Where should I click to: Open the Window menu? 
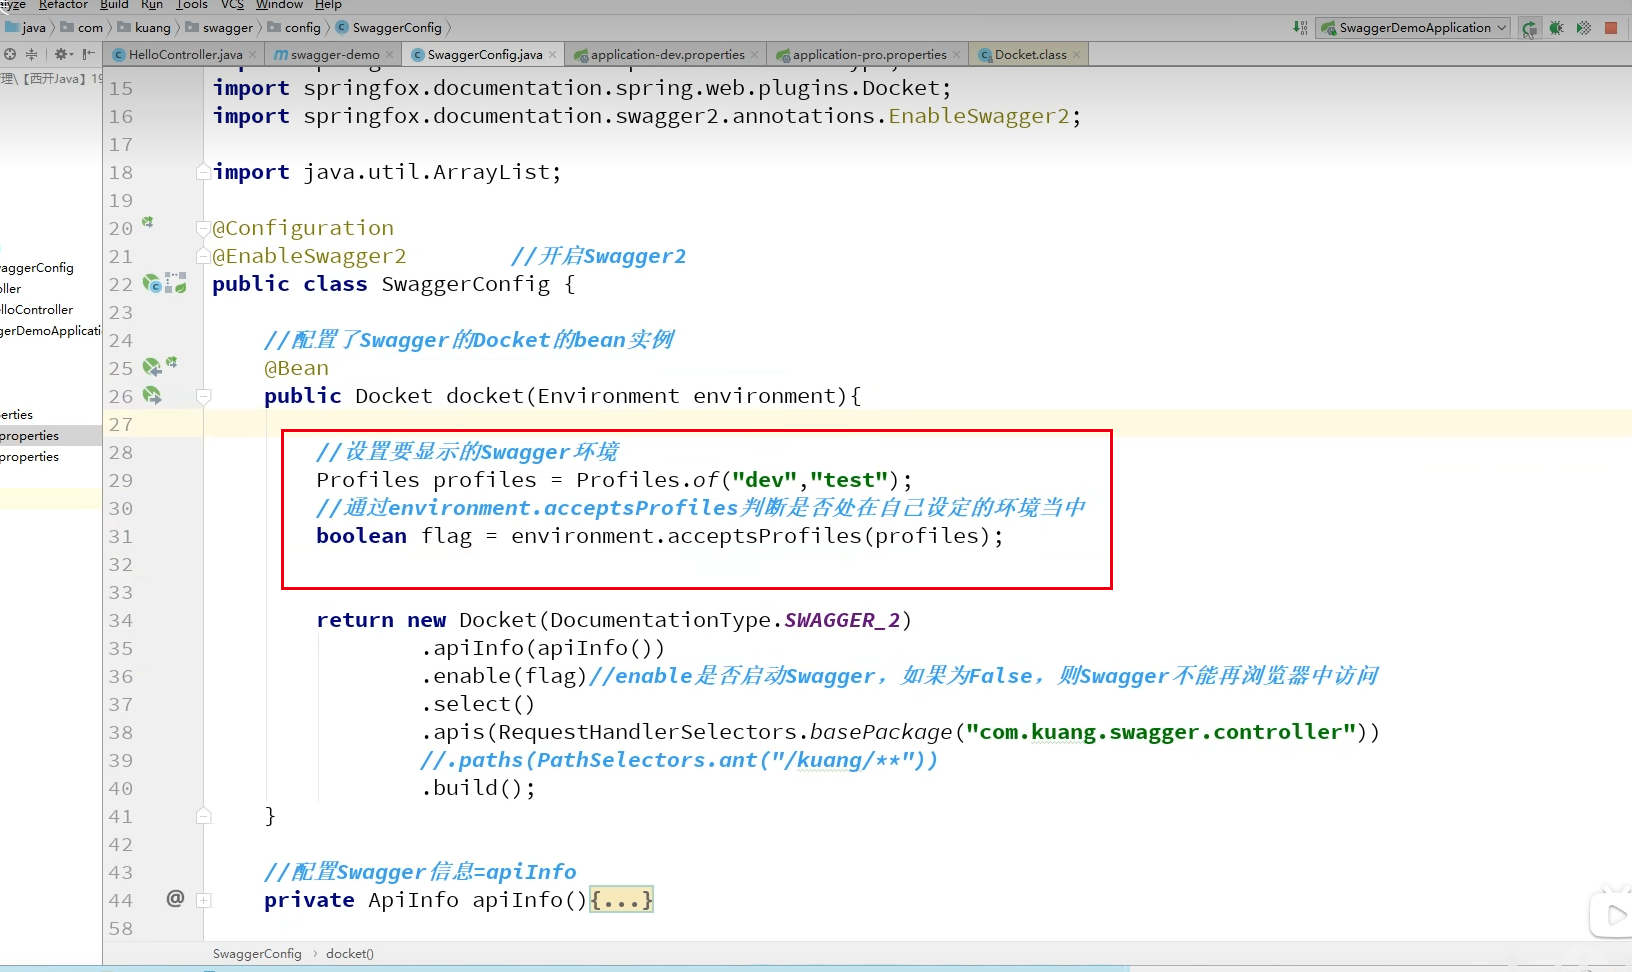pyautogui.click(x=279, y=5)
